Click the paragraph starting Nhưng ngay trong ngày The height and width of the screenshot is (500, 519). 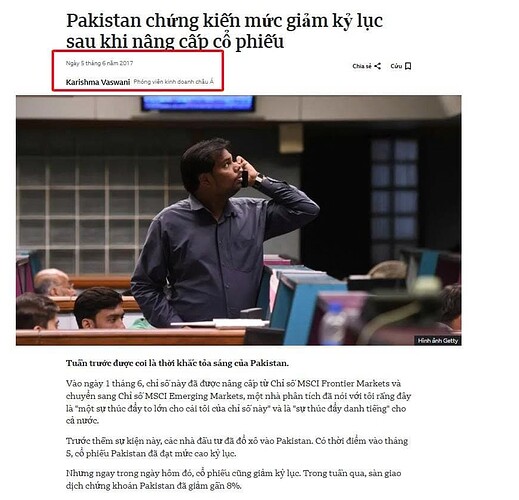(233, 479)
